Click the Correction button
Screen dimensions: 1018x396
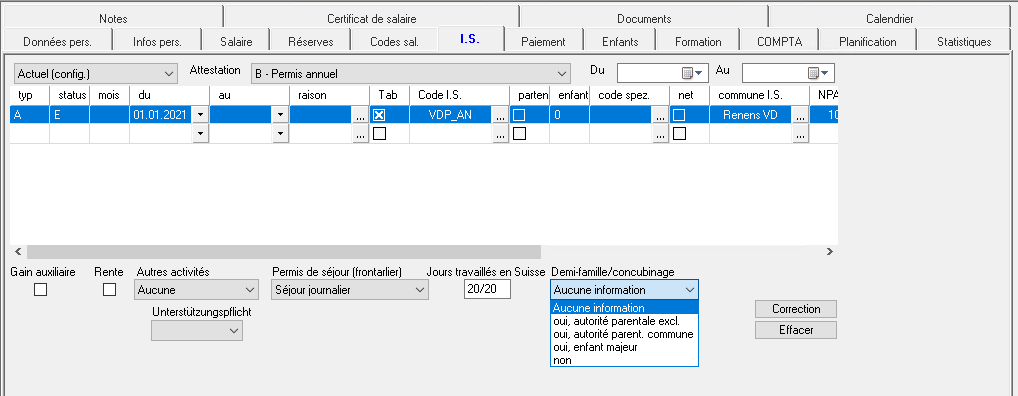(796, 308)
